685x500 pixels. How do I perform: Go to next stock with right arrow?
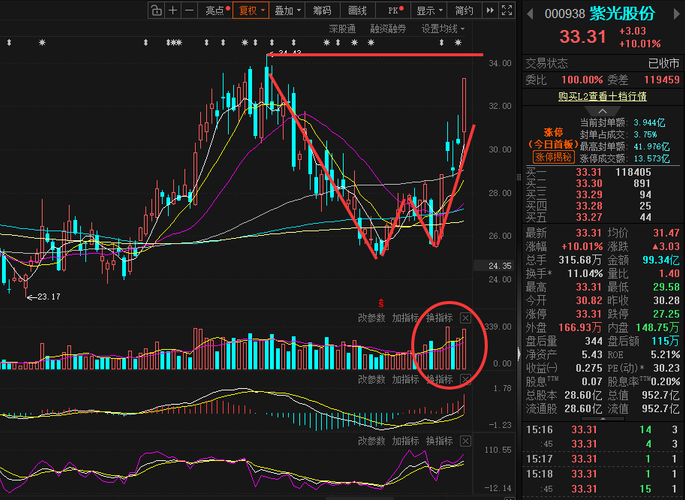click(x=675, y=14)
